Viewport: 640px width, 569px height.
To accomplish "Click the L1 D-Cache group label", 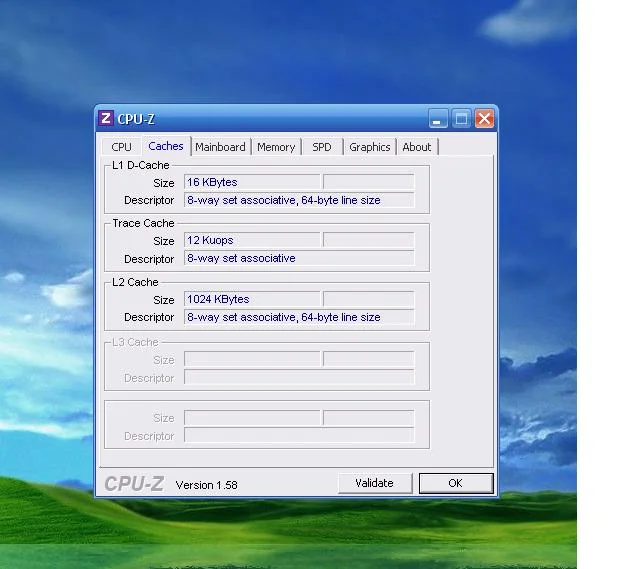I will coord(141,165).
